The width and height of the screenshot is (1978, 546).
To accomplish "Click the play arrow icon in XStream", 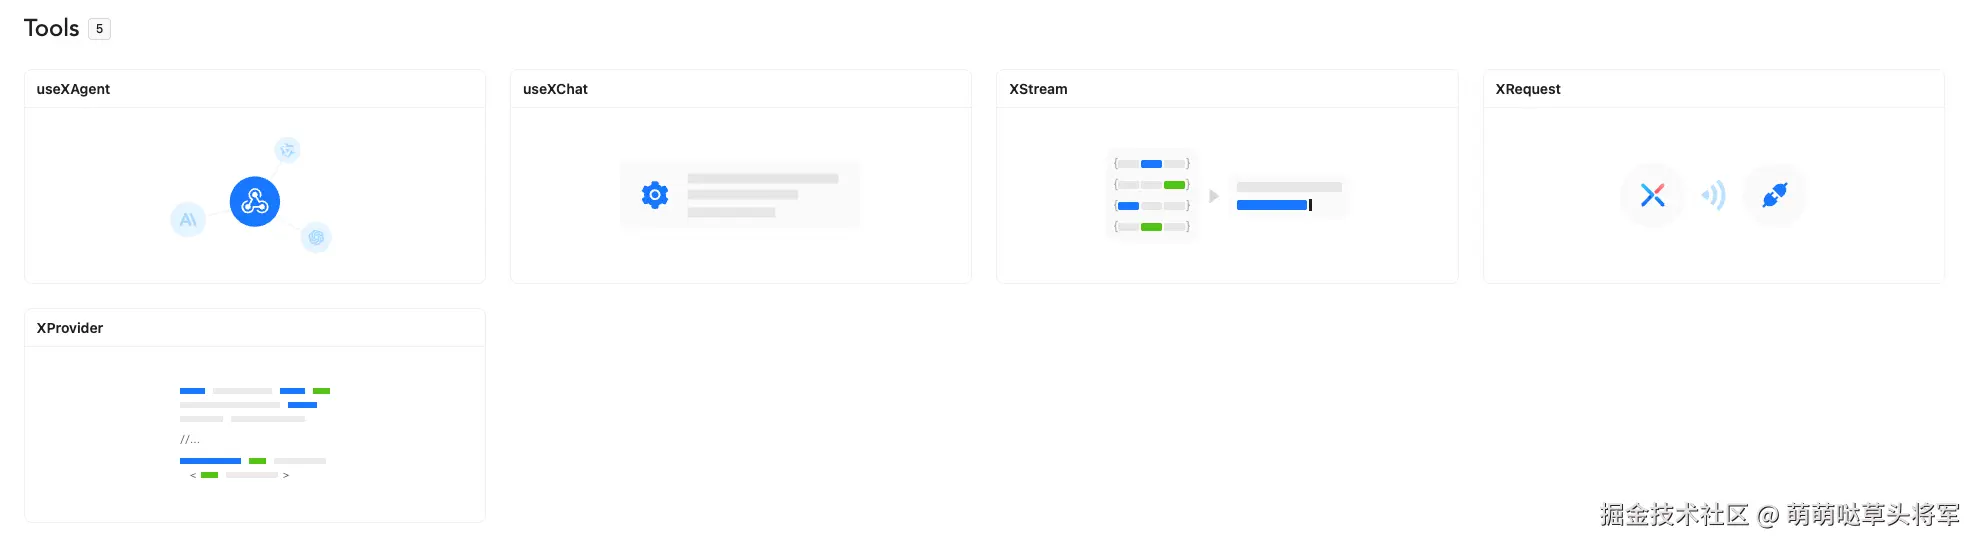I will [1214, 196].
